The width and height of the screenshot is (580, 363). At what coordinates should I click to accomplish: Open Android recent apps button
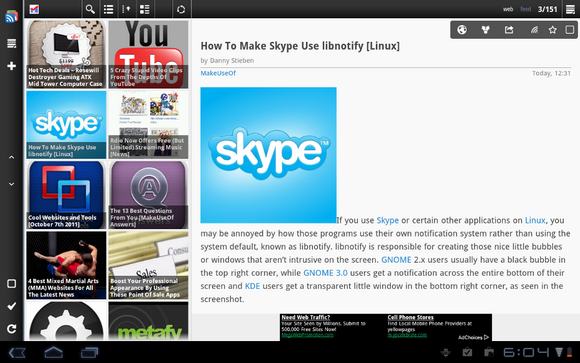pos(89,353)
